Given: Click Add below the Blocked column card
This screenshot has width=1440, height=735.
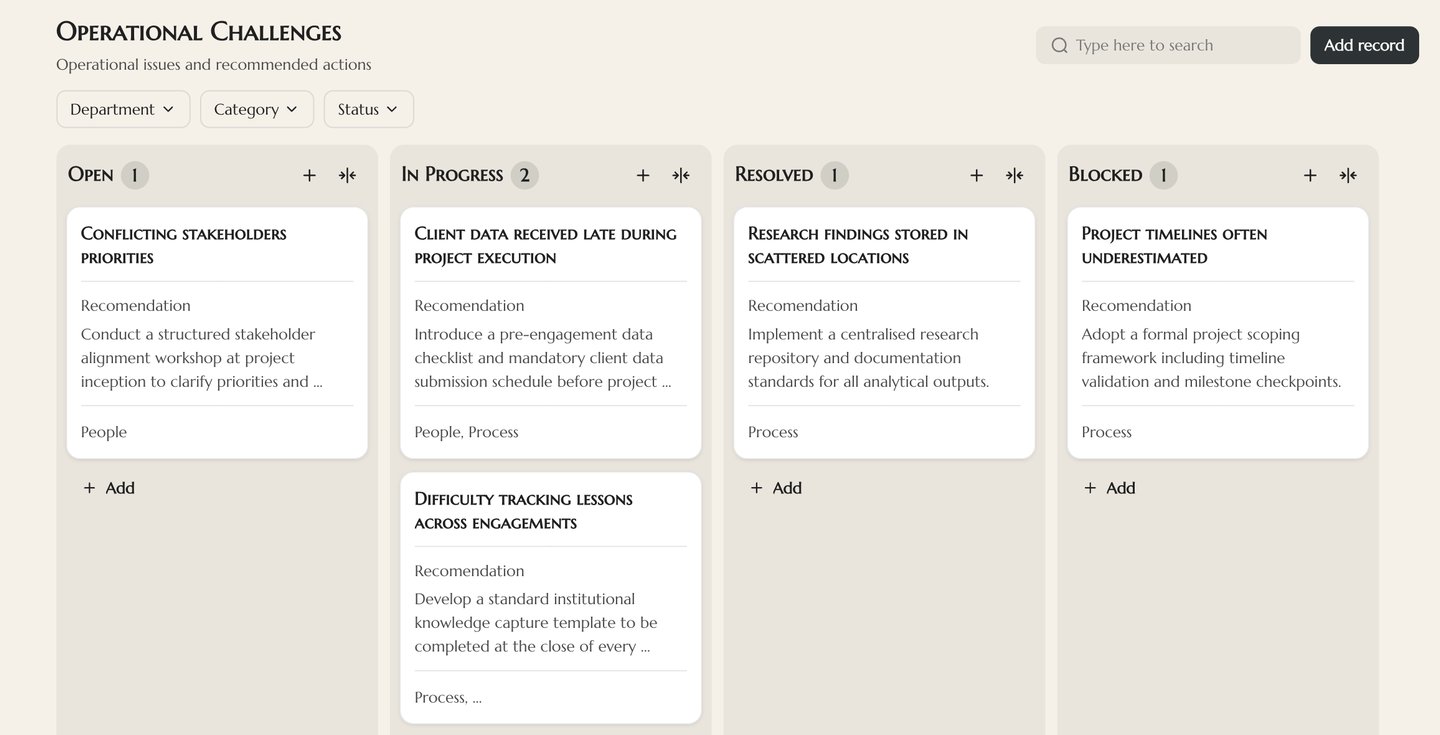Looking at the screenshot, I should pos(1110,488).
